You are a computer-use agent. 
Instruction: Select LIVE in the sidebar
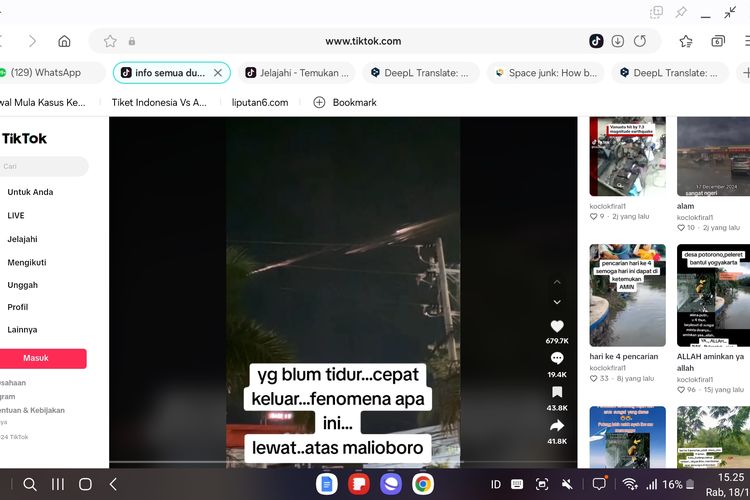tap(16, 215)
